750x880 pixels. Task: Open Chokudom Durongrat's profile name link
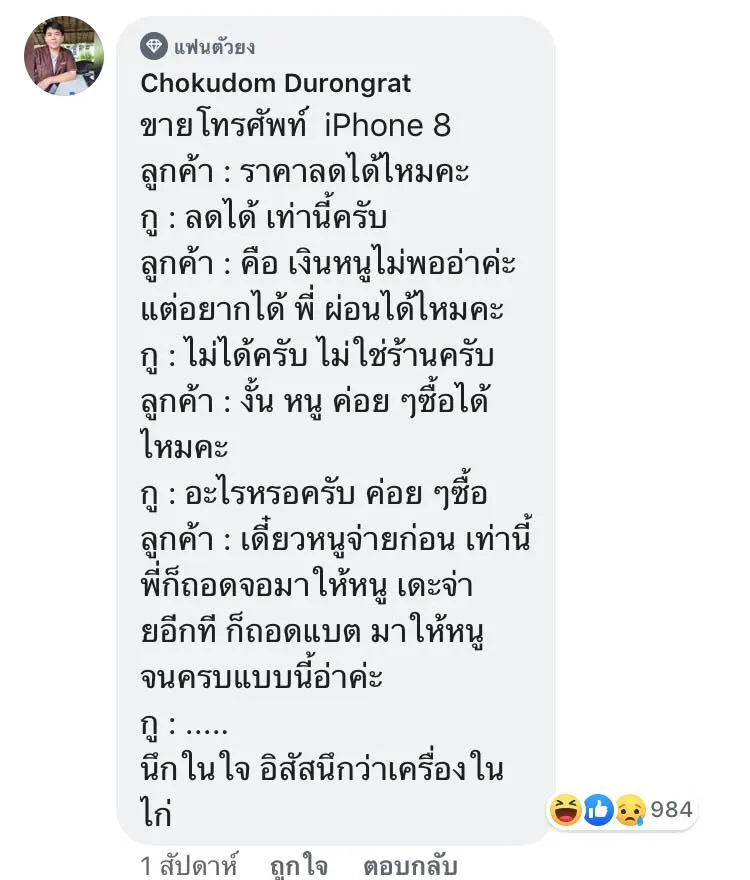click(x=276, y=84)
